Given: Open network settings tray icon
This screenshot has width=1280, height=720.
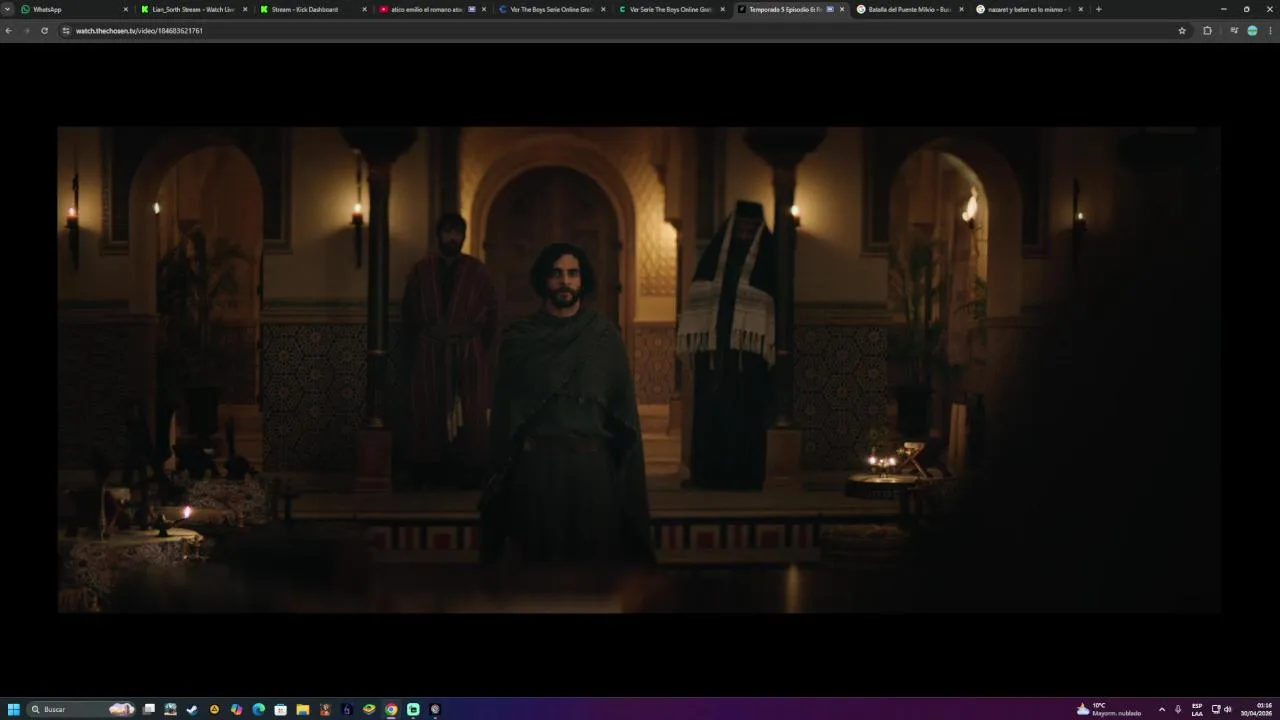Looking at the screenshot, I should (1216, 709).
